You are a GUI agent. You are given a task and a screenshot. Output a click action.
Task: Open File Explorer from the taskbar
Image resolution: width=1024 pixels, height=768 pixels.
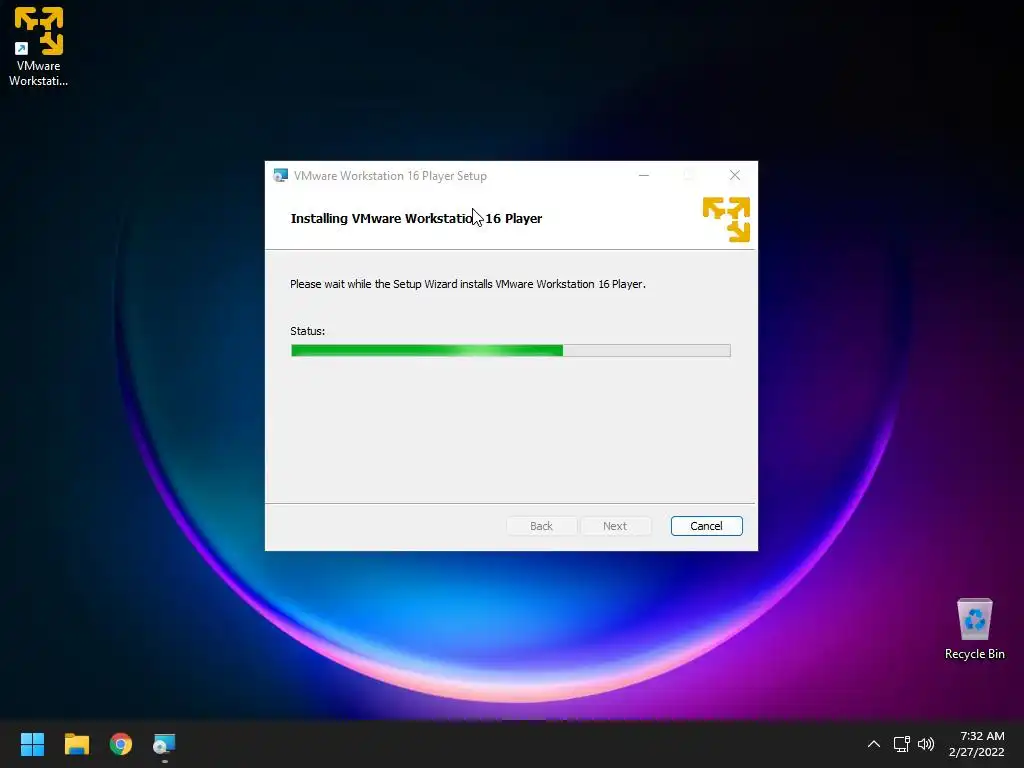[76, 744]
